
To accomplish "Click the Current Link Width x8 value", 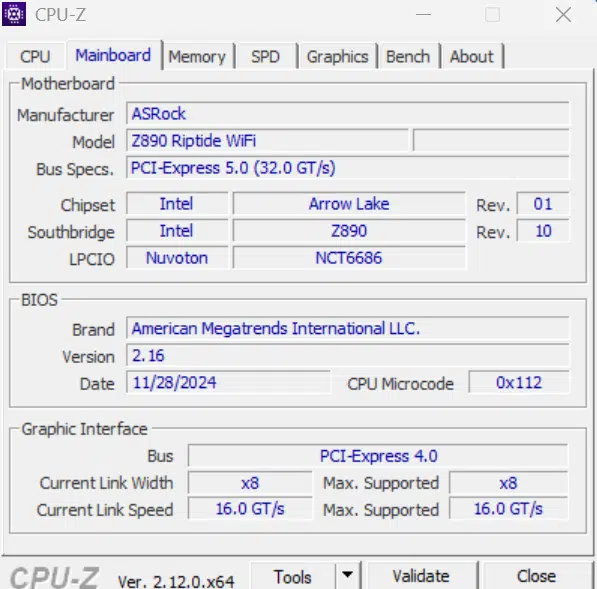I will 250,483.
